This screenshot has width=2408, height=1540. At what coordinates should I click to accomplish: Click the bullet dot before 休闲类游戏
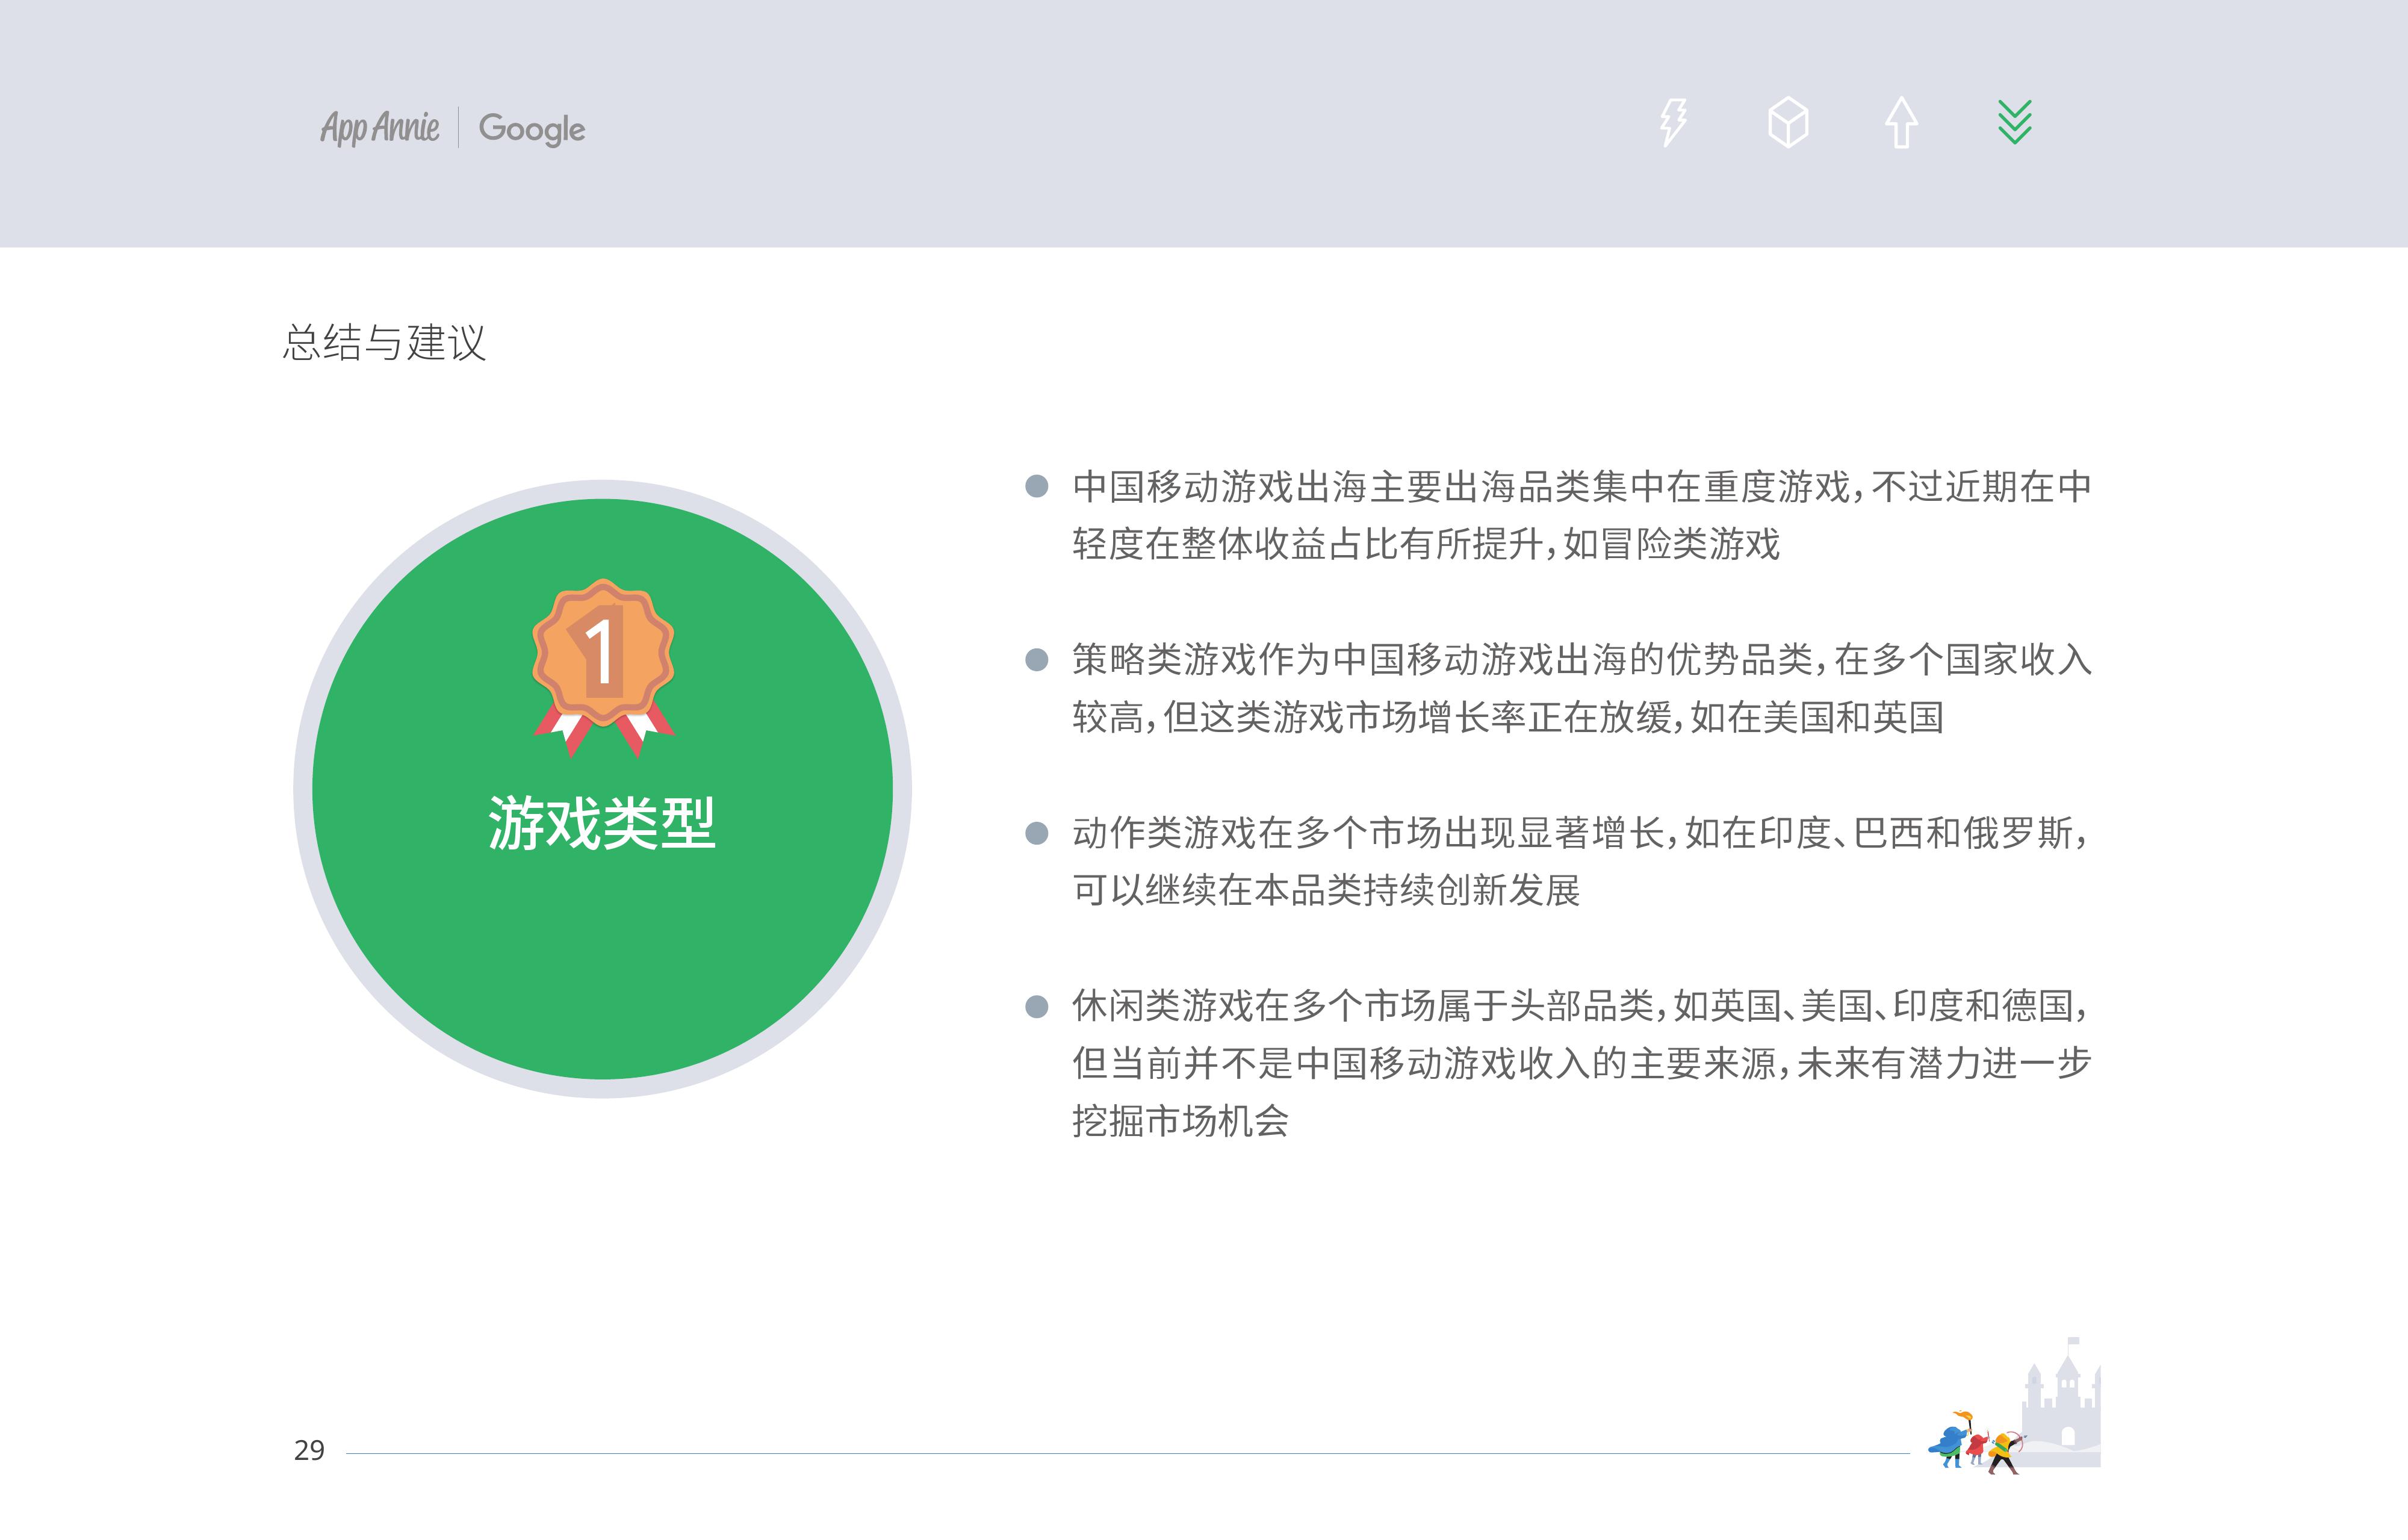point(1037,1006)
